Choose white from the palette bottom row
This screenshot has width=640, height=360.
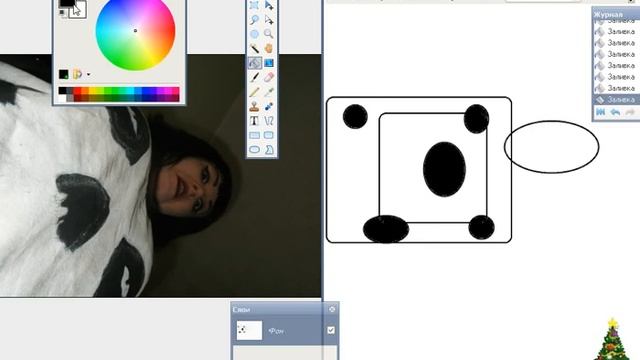pyautogui.click(x=62, y=98)
